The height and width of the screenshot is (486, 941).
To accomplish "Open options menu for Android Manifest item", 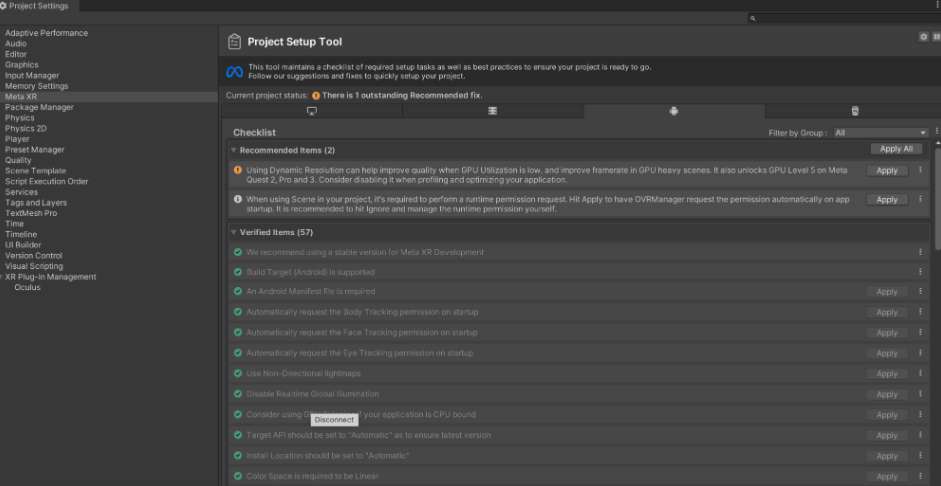I will [920, 292].
